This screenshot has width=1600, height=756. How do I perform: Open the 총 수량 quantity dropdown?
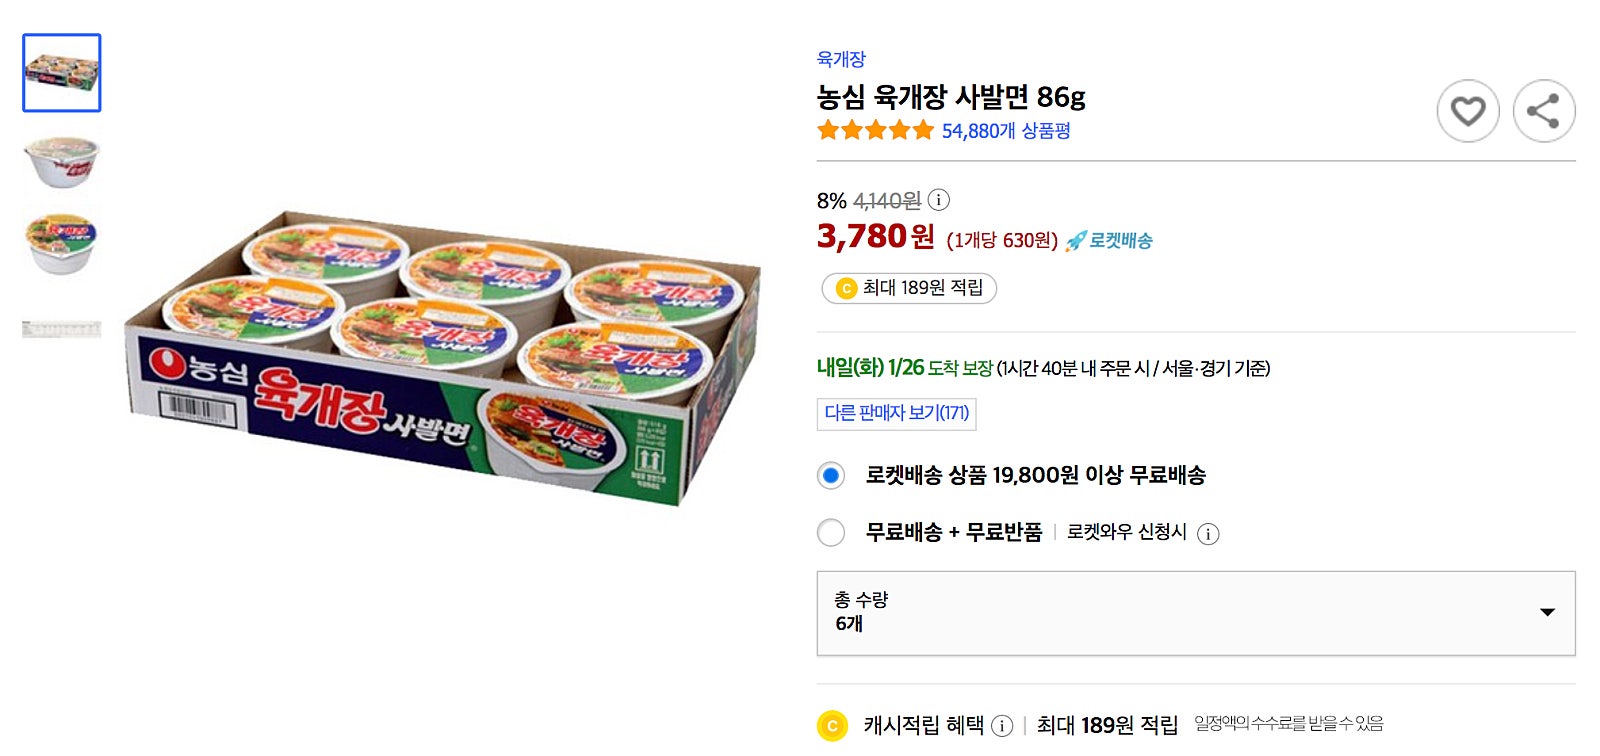(1195, 613)
